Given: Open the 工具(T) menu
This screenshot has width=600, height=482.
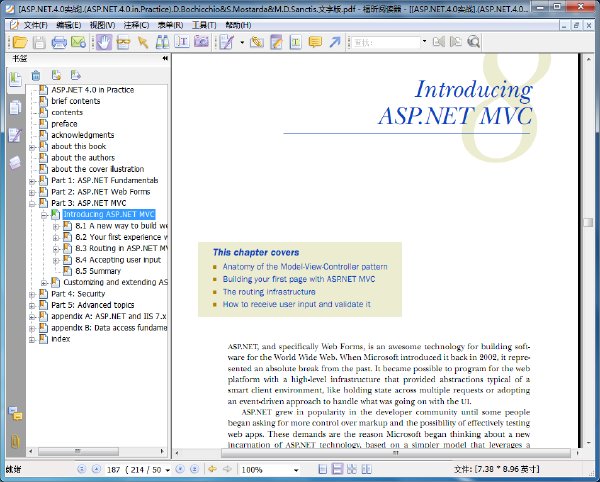Looking at the screenshot, I should pyautogui.click(x=204, y=25).
